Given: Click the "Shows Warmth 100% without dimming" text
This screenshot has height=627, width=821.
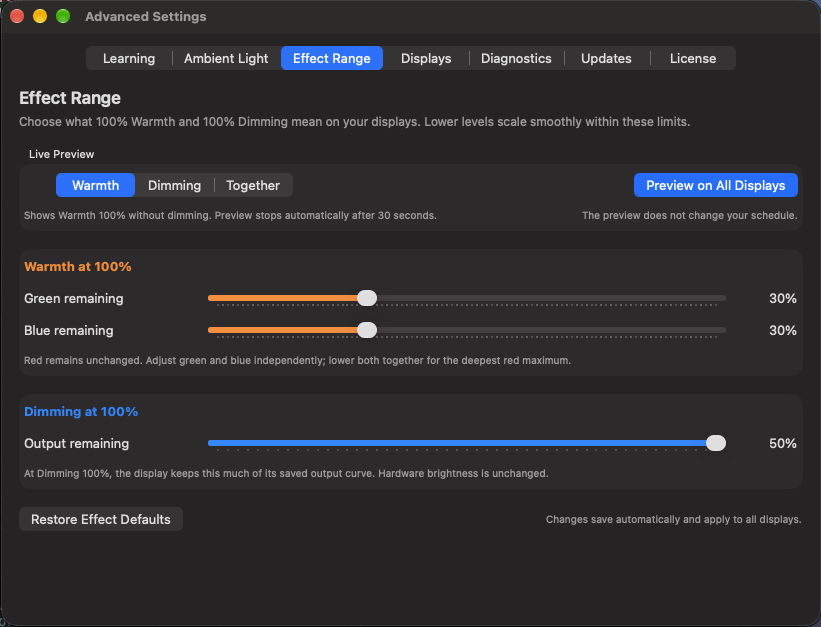Looking at the screenshot, I should pos(230,215).
